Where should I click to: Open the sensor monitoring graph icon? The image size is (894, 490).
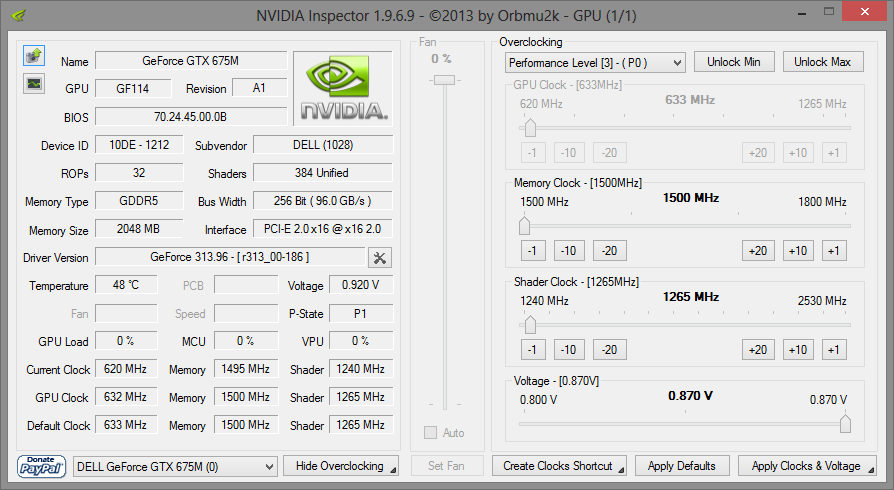[34, 84]
